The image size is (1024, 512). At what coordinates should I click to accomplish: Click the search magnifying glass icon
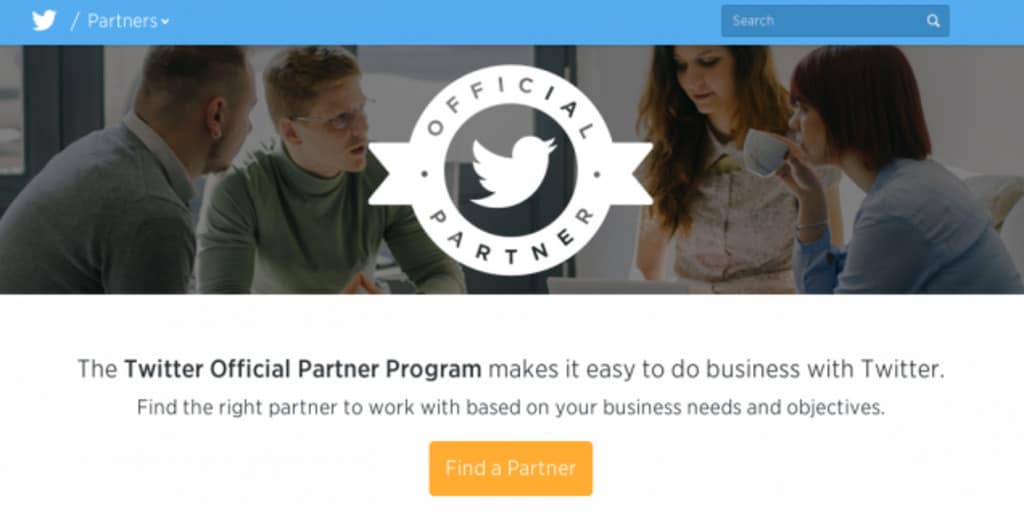coord(933,21)
